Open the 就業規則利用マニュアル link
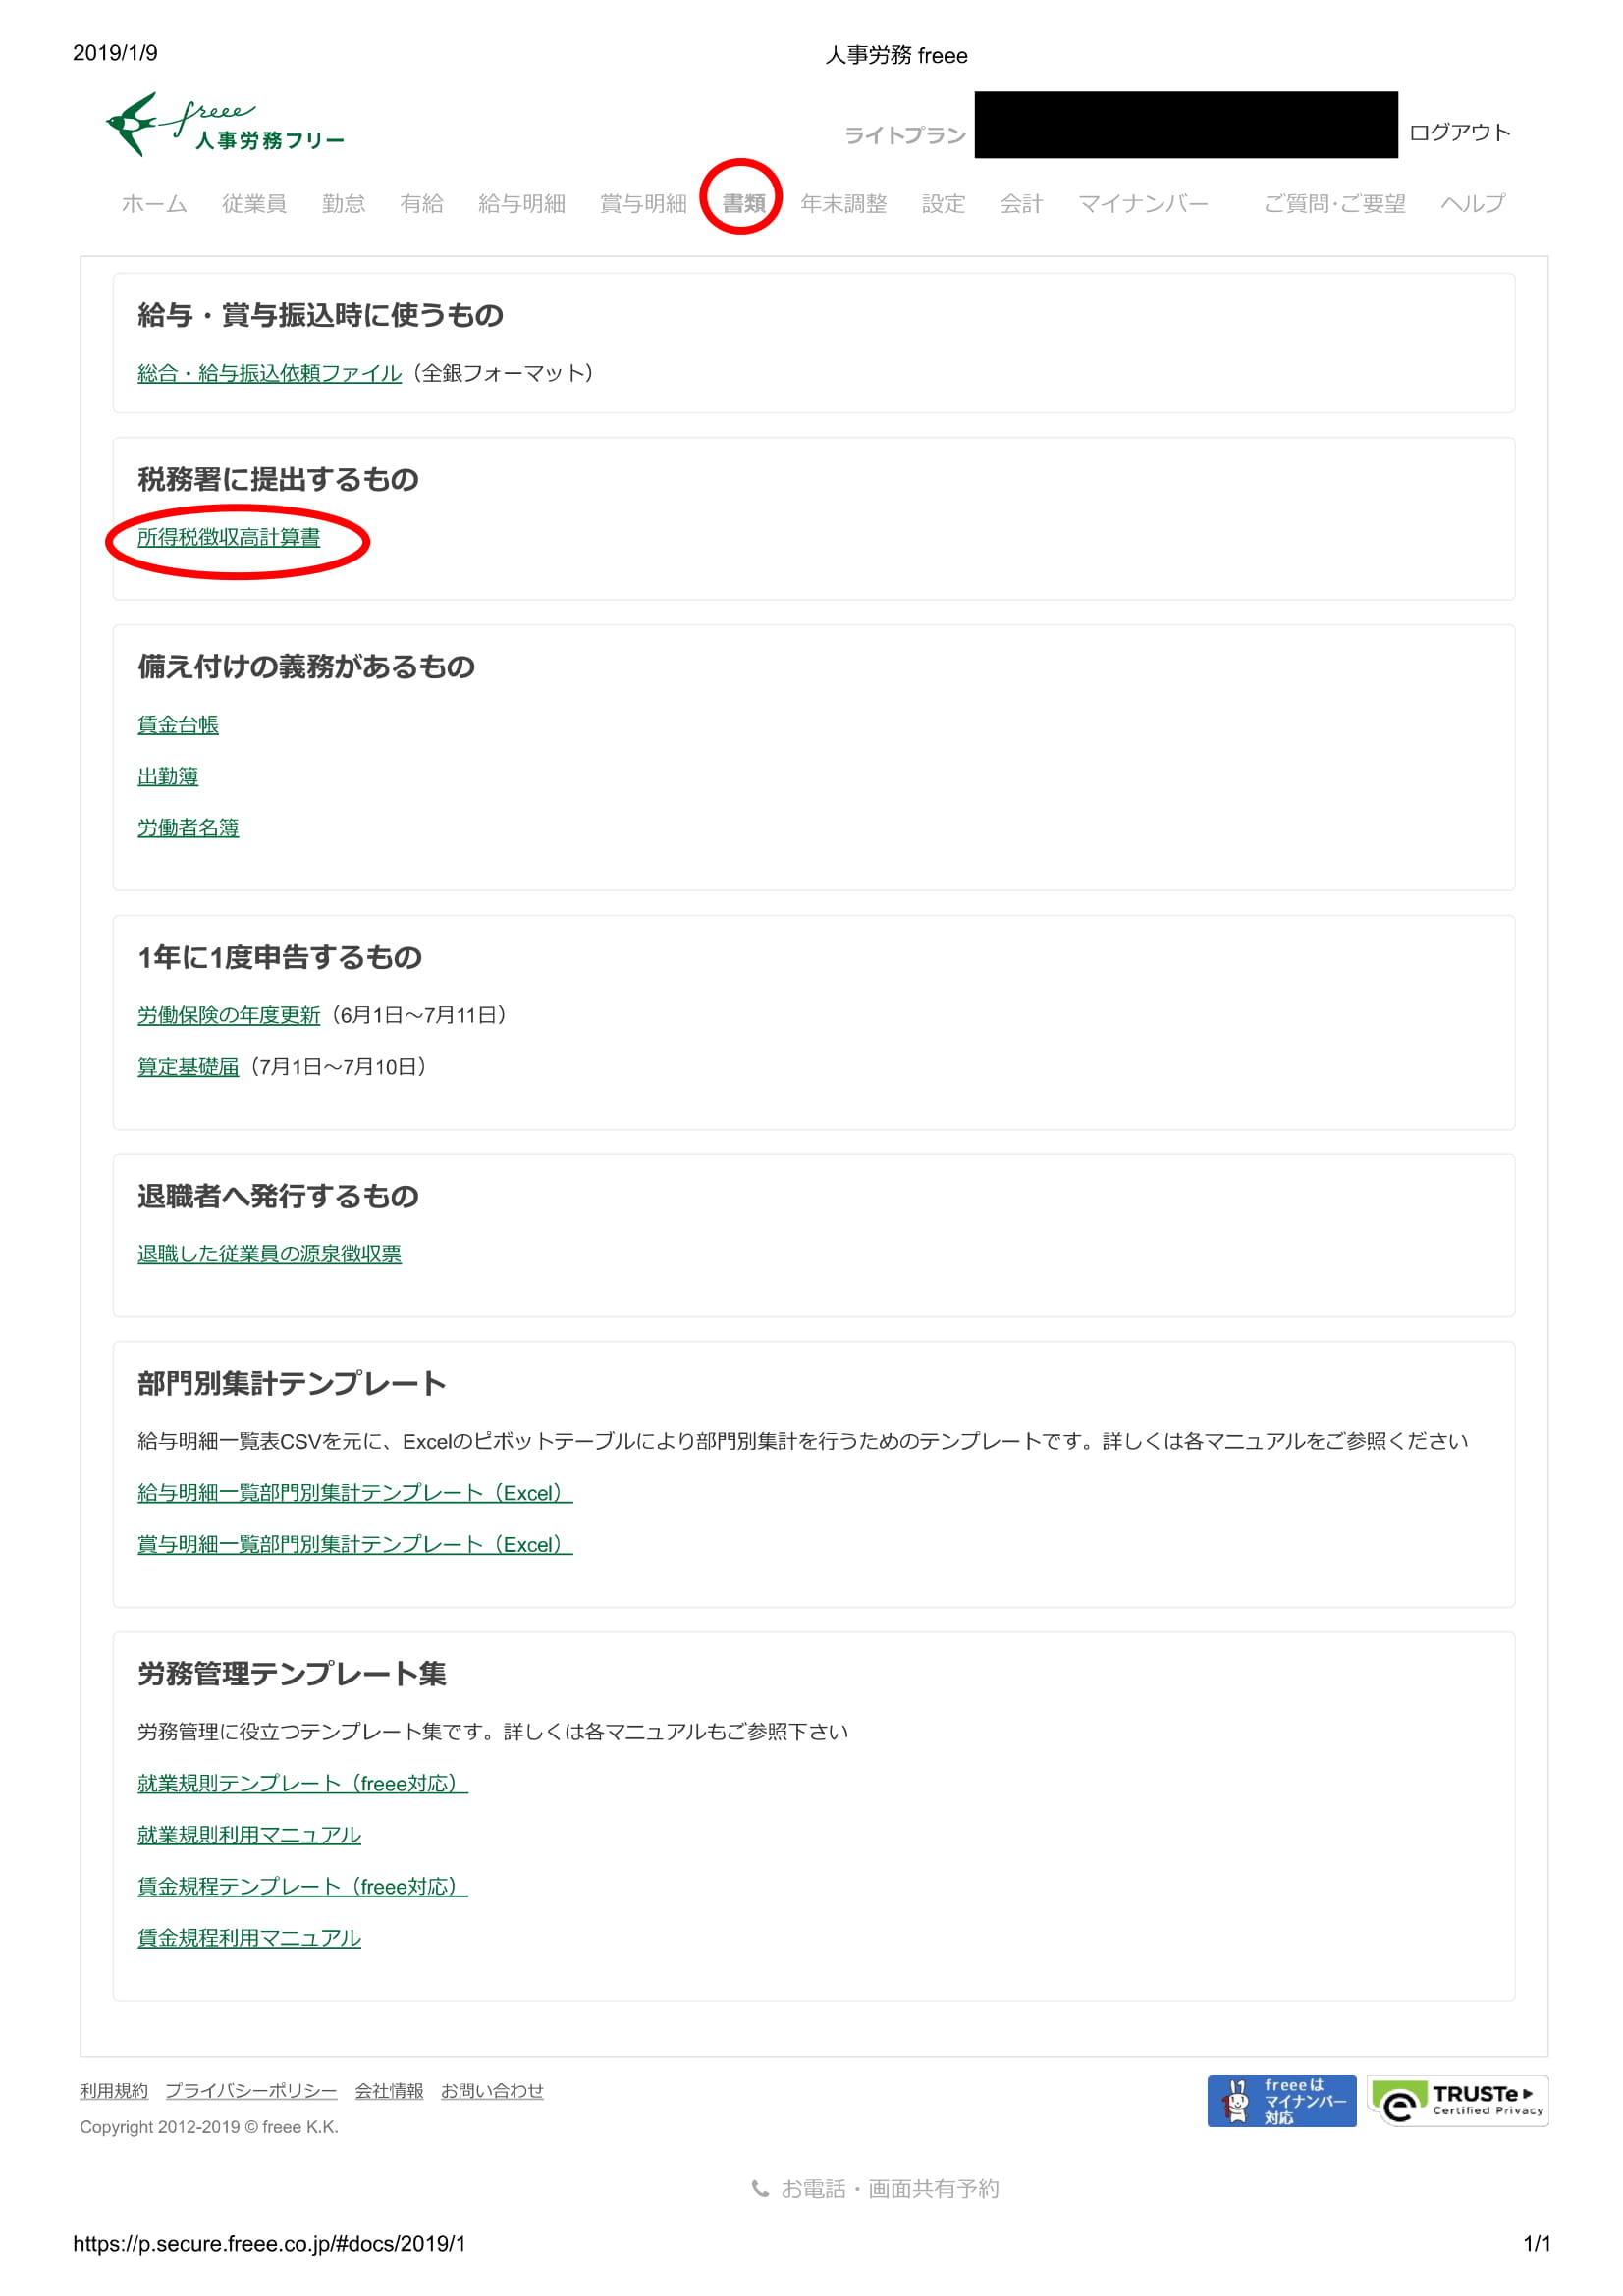The height and width of the screenshot is (2296, 1623). point(249,1835)
